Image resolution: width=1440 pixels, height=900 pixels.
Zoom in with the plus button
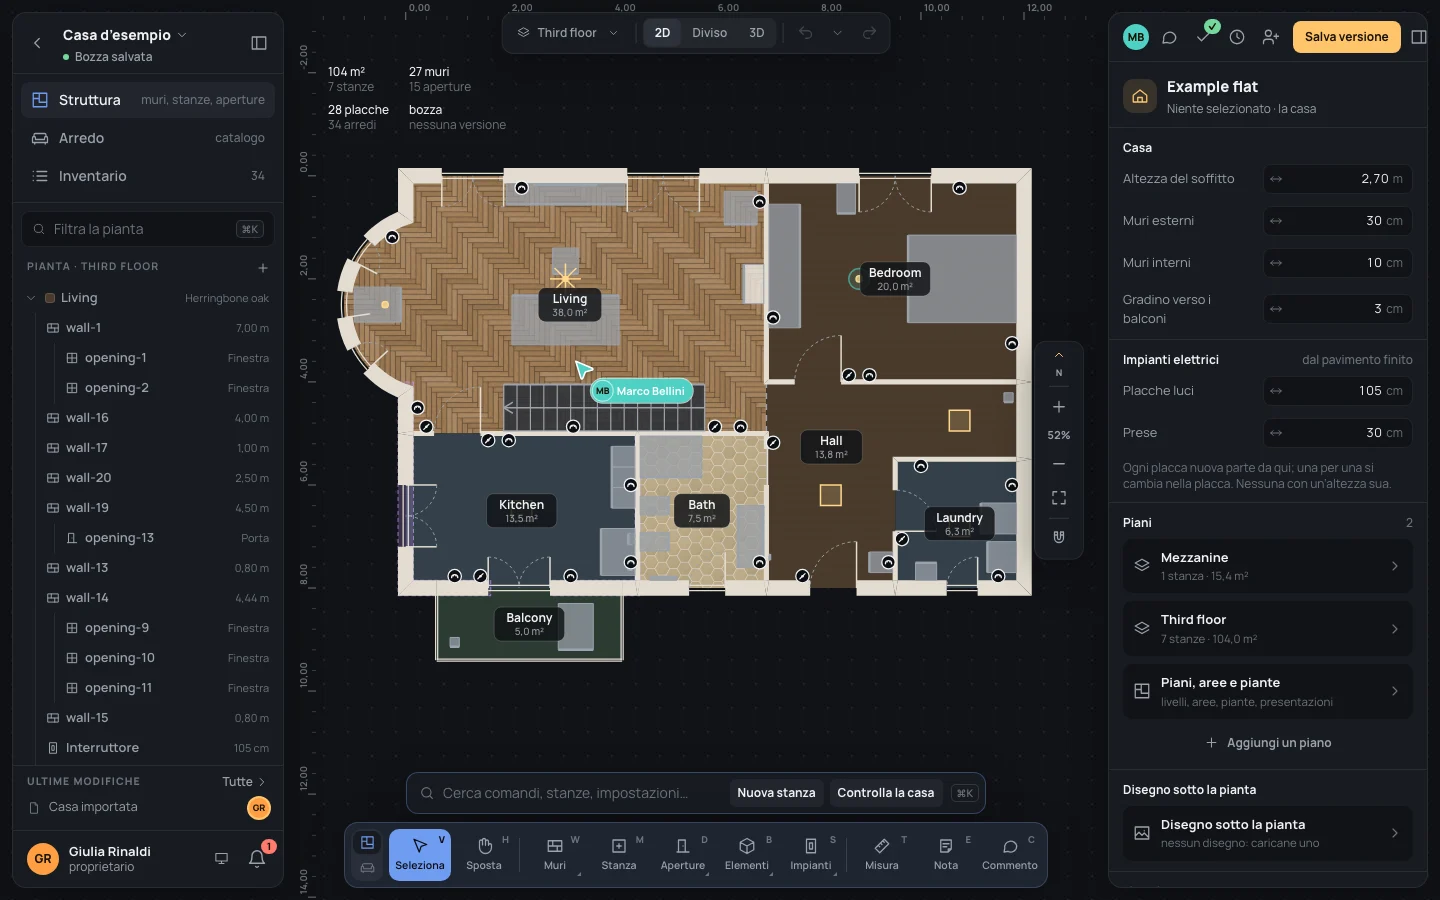[1059, 407]
